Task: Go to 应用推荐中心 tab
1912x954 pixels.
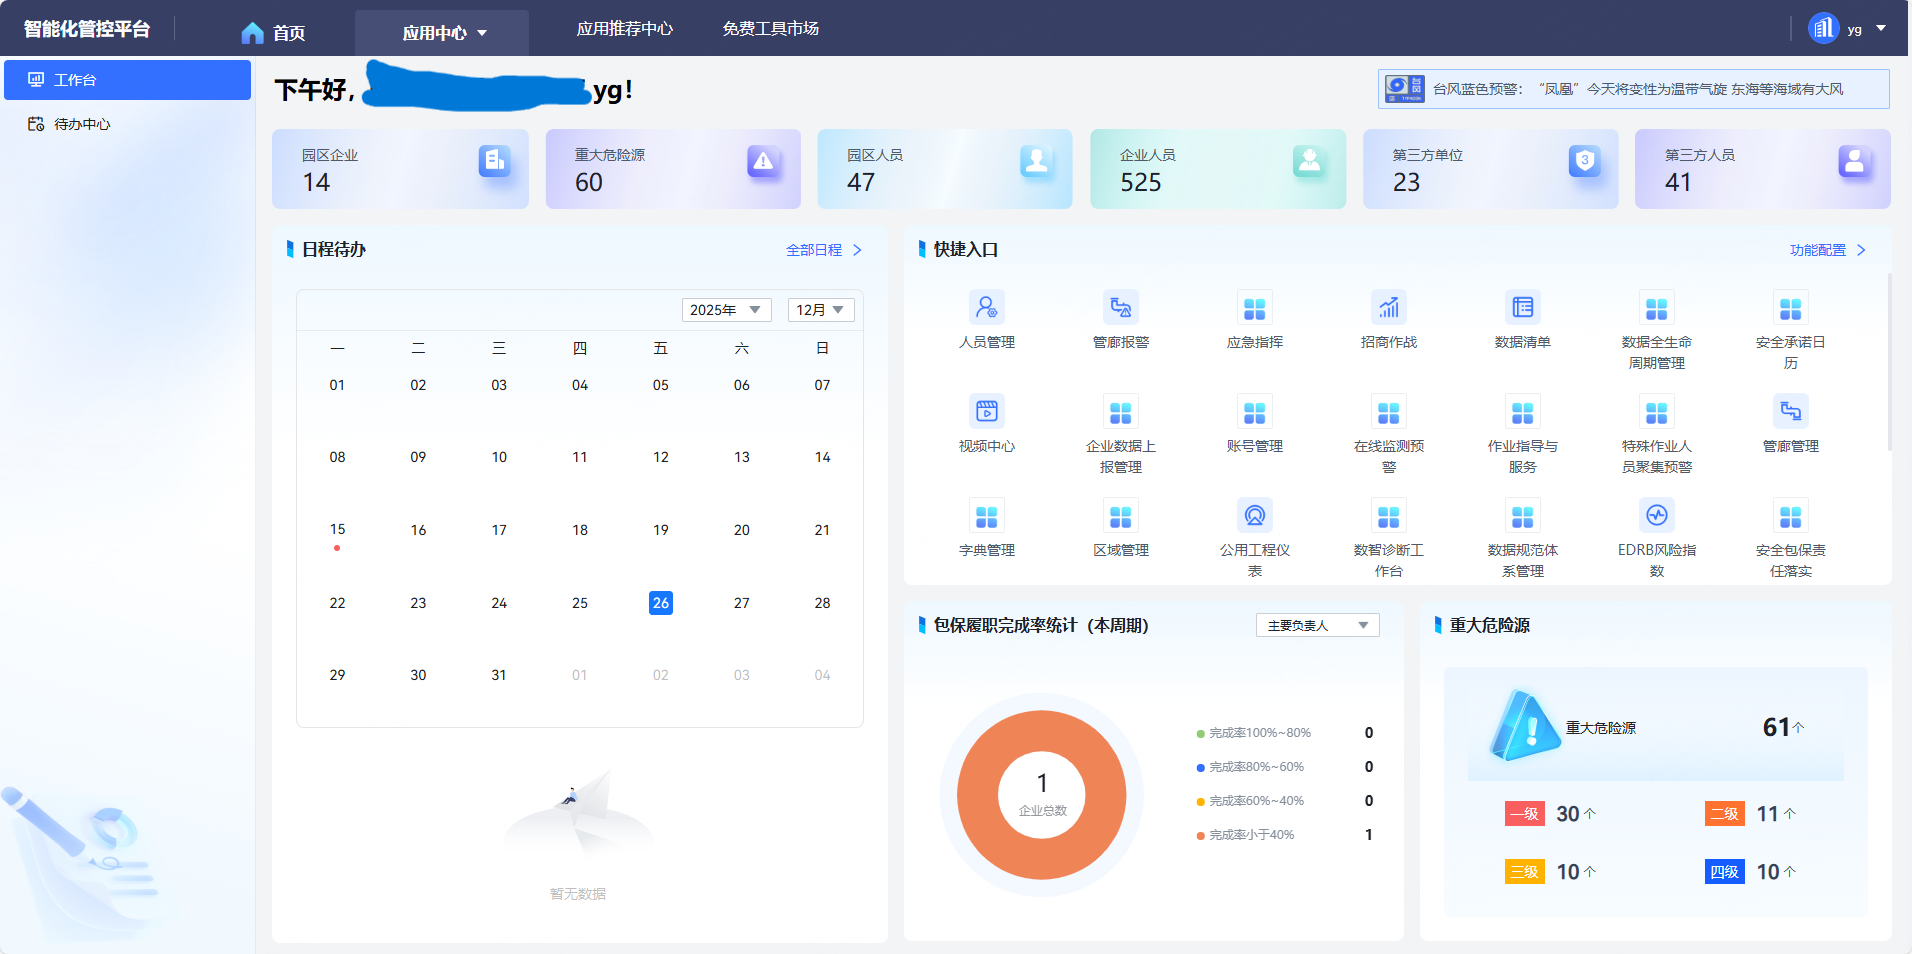Action: (x=625, y=29)
